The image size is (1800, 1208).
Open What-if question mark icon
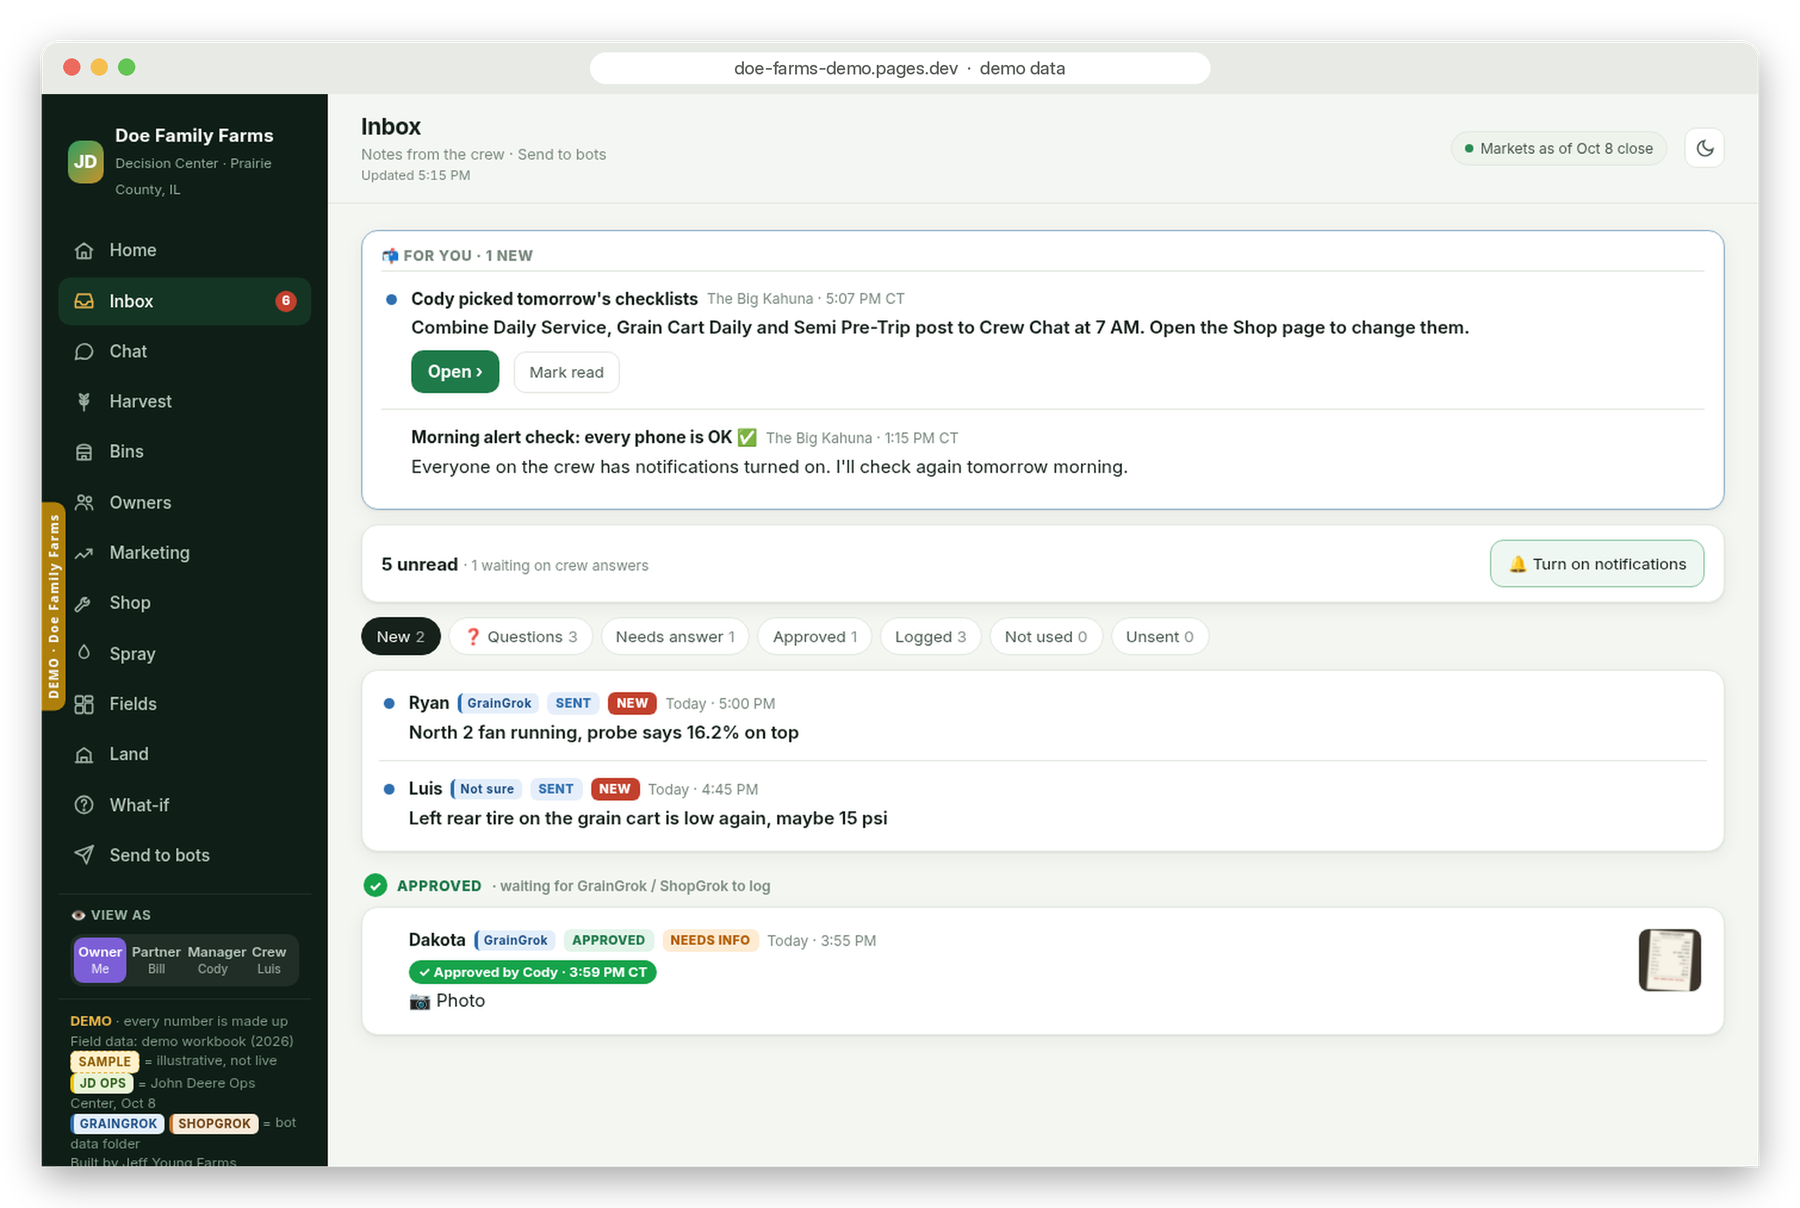pyautogui.click(x=84, y=805)
